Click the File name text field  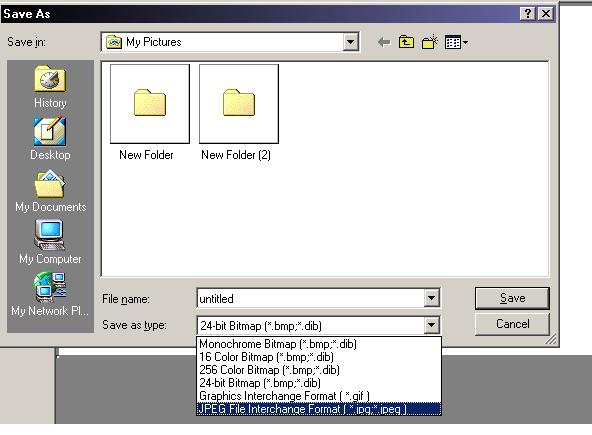[x=311, y=298]
